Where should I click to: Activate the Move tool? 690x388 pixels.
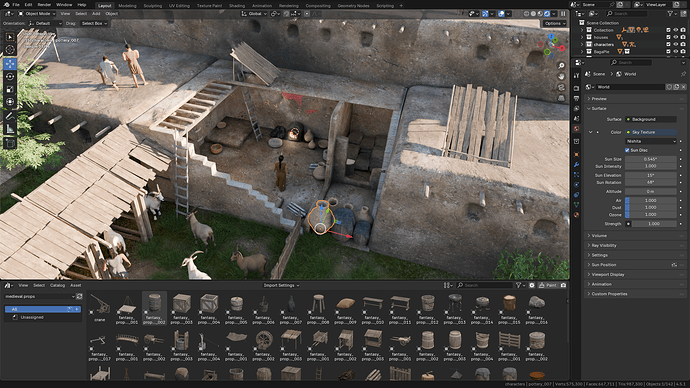[10, 64]
